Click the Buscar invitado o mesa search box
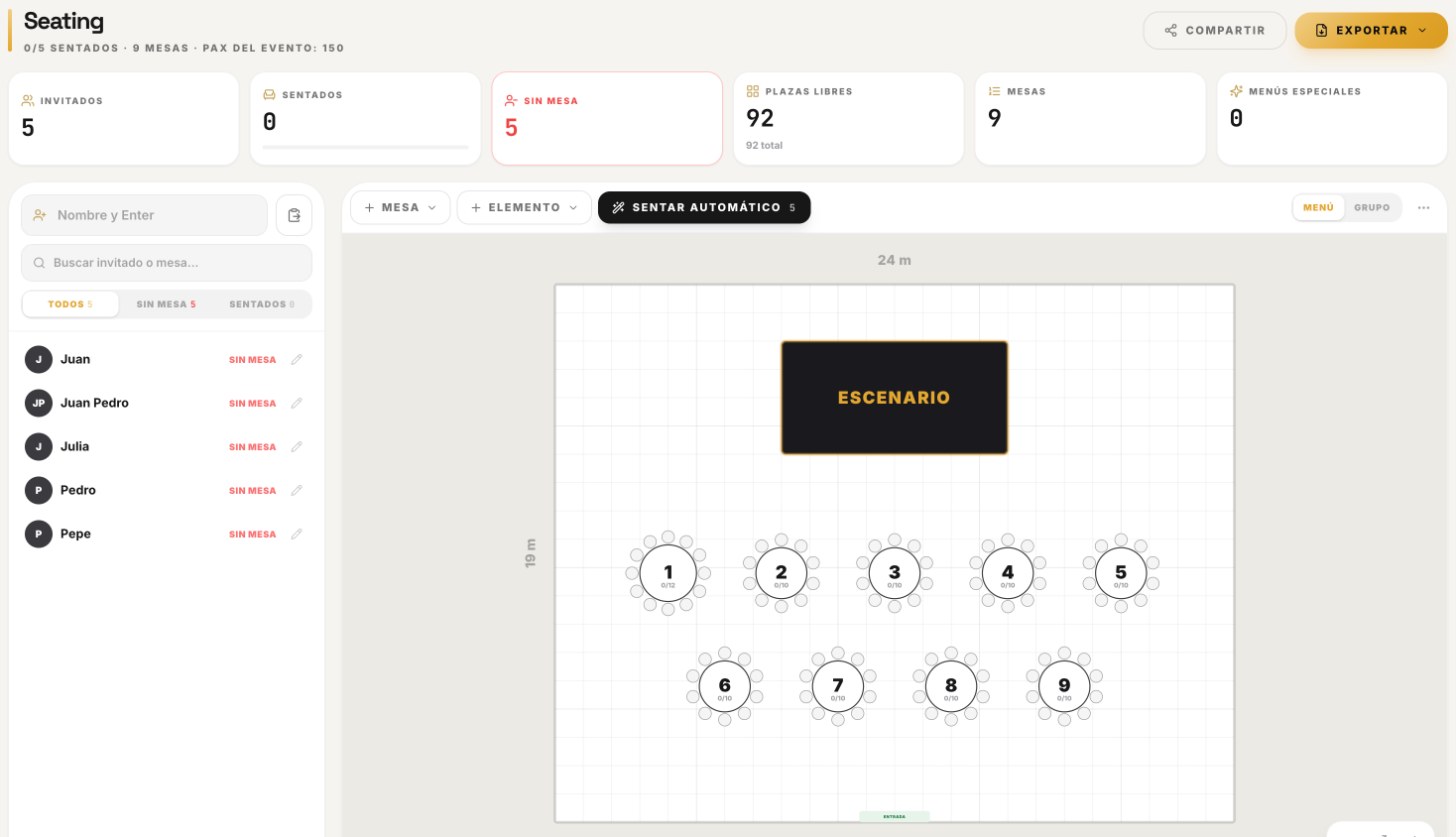The height and width of the screenshot is (837, 1456). (x=167, y=263)
